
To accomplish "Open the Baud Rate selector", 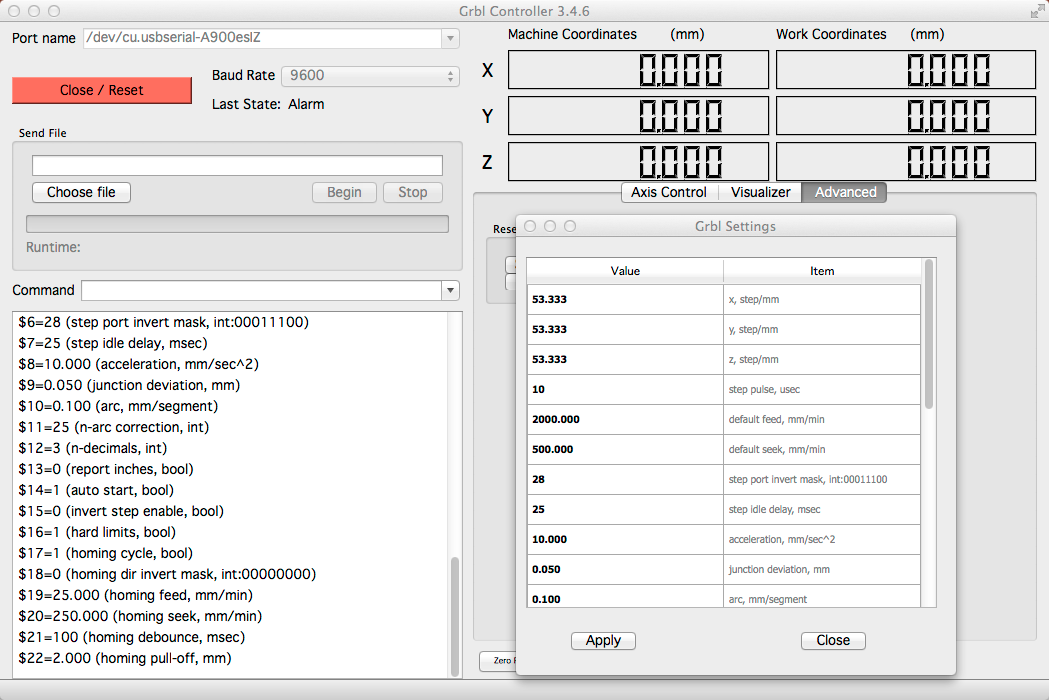I will point(371,76).
